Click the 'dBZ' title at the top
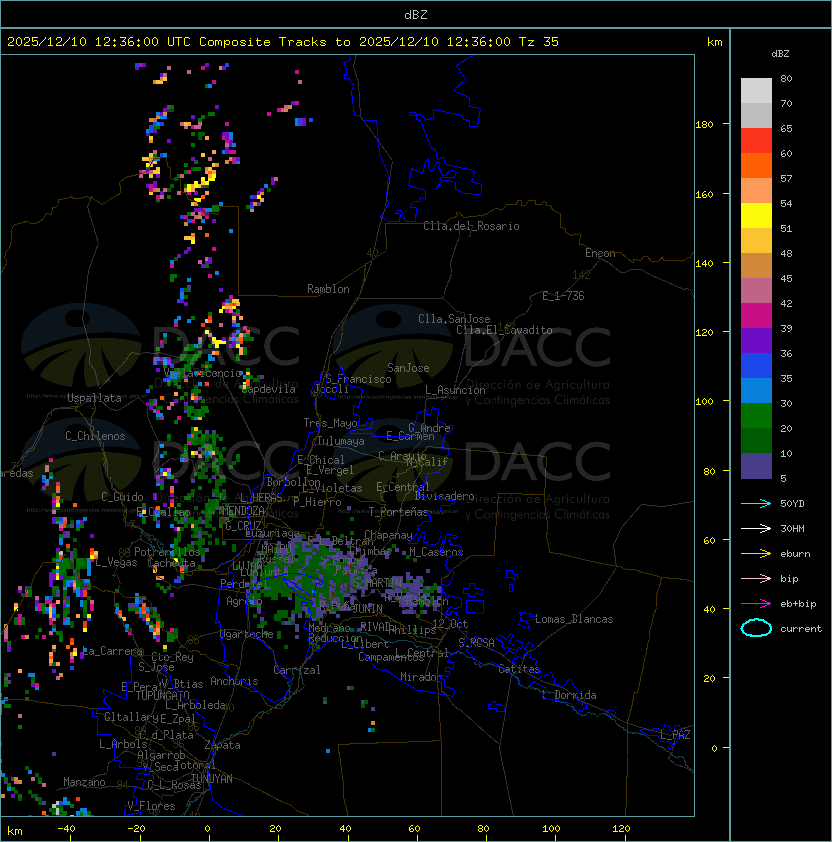This screenshot has width=832, height=842. click(x=416, y=14)
